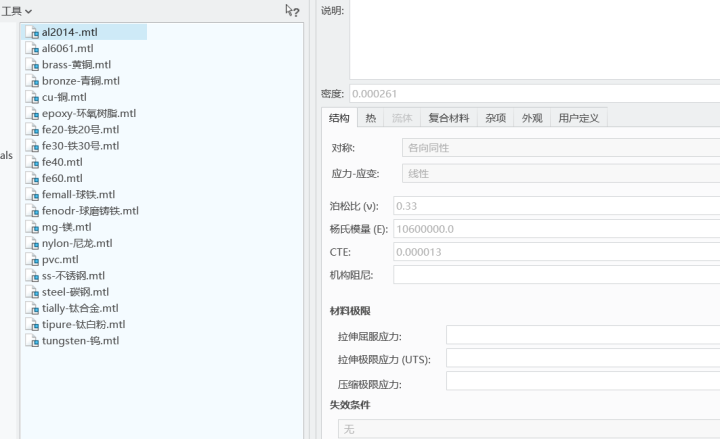720x439 pixels.
Task: Click the brass-黄铜.mtl file icon
Action: coord(32,65)
